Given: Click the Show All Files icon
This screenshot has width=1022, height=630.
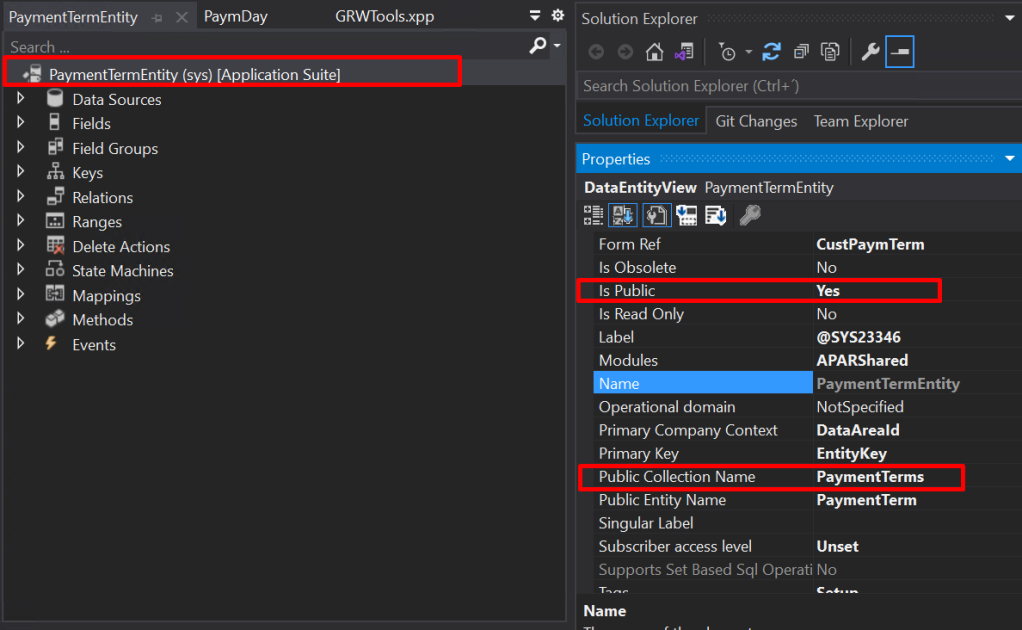Looking at the screenshot, I should coord(830,52).
